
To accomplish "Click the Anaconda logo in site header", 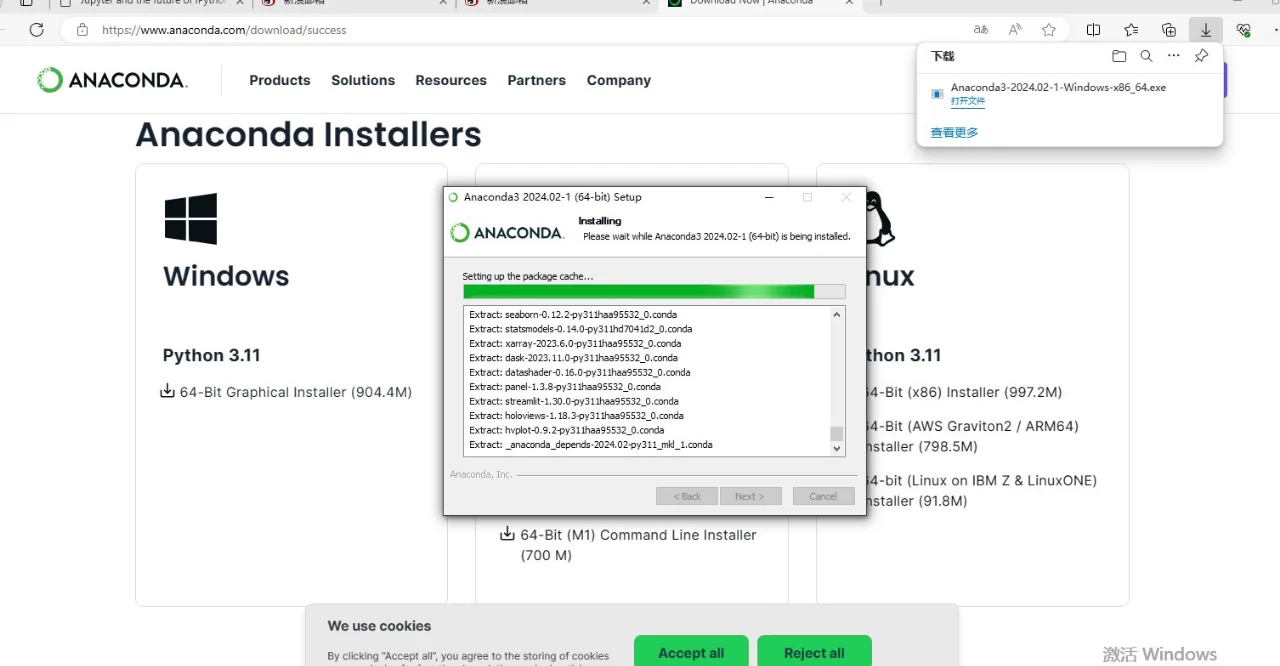I will coord(112,80).
